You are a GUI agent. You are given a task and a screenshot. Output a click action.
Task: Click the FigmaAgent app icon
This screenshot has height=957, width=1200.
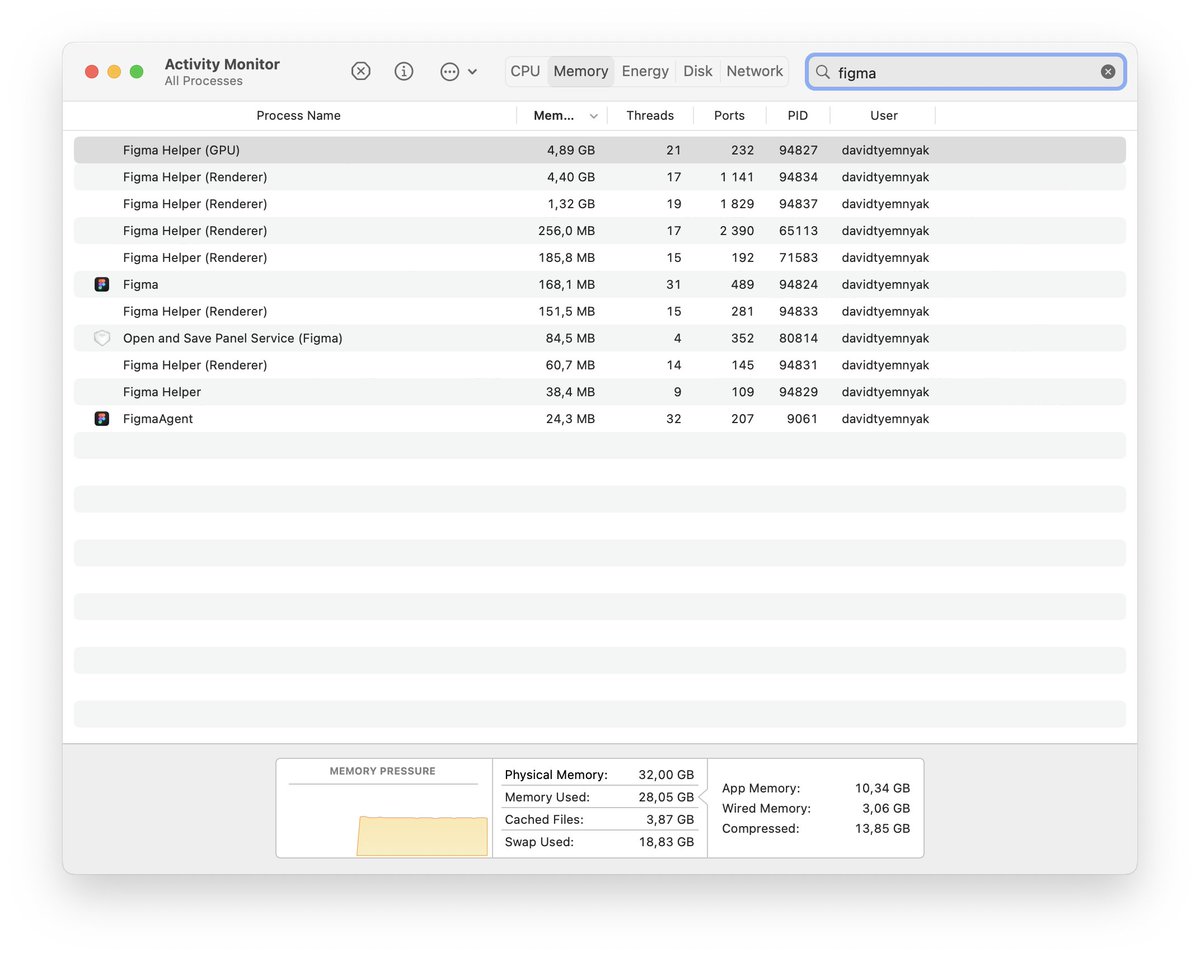pyautogui.click(x=102, y=419)
